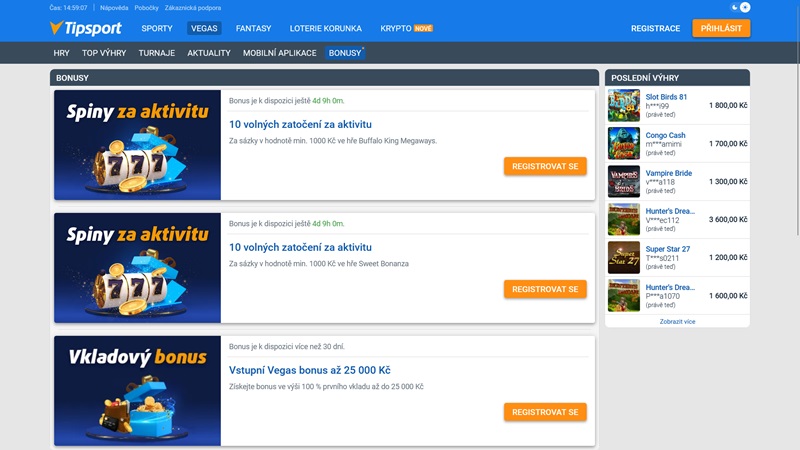Click the POSLEDNÍ VÝHRY panel header
Image resolution: width=800 pixels, height=450 pixels.
[x=677, y=78]
